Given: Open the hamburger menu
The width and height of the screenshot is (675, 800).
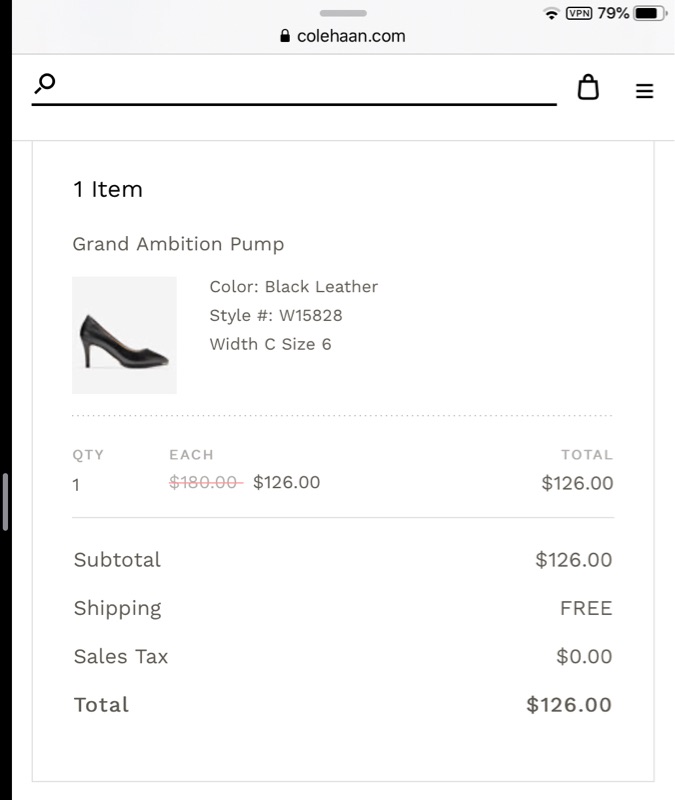Looking at the screenshot, I should tap(644, 91).
